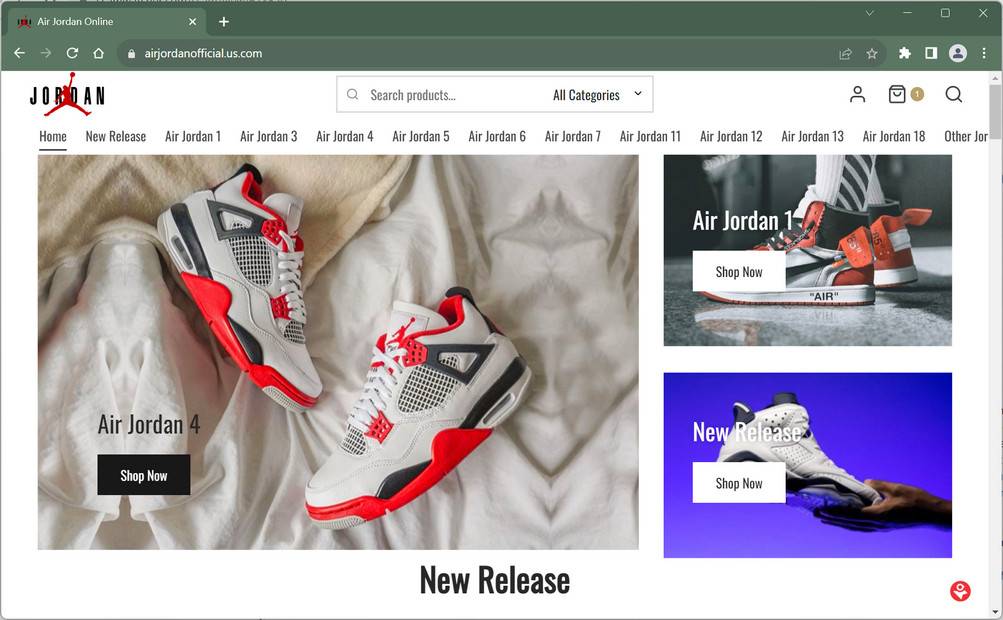Open the user account icon

tap(857, 94)
